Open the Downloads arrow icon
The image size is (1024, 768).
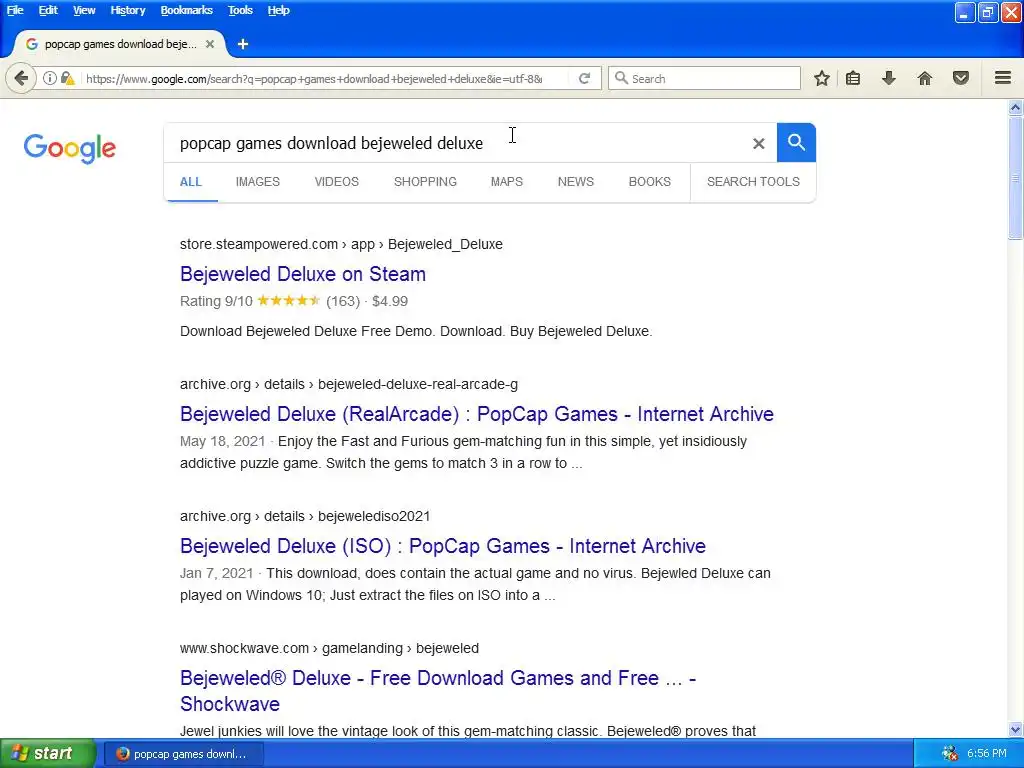(x=888, y=78)
